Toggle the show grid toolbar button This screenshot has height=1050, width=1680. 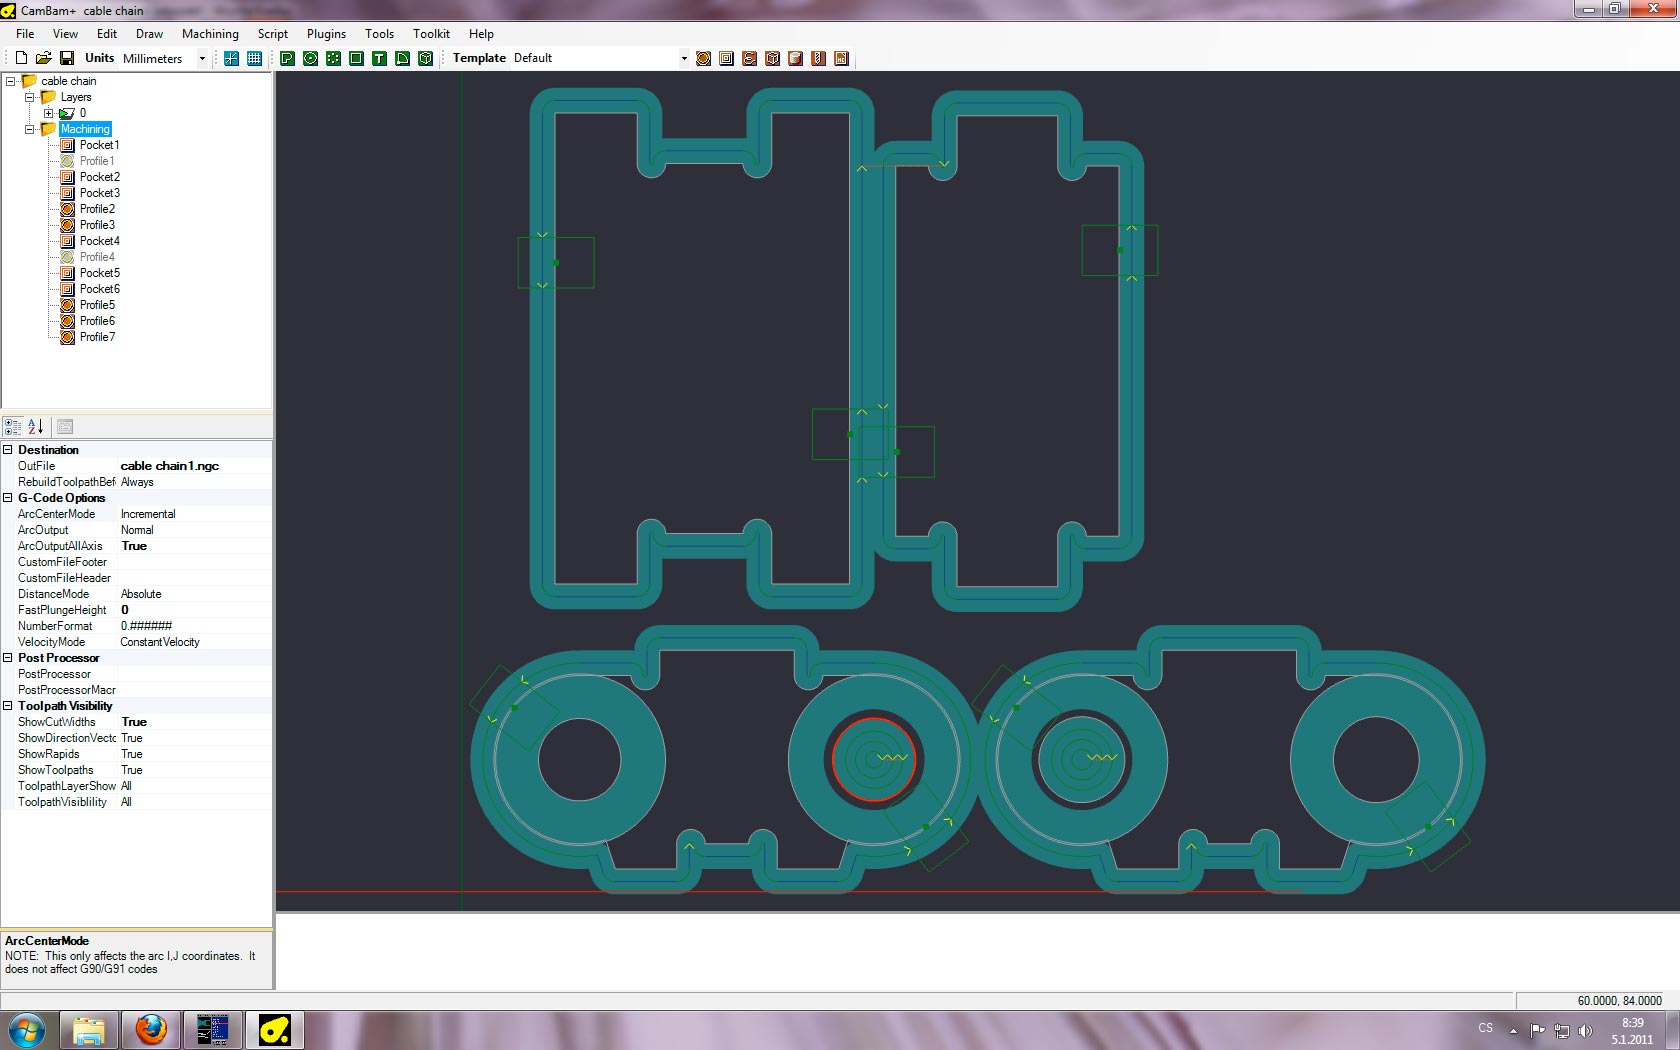point(254,58)
